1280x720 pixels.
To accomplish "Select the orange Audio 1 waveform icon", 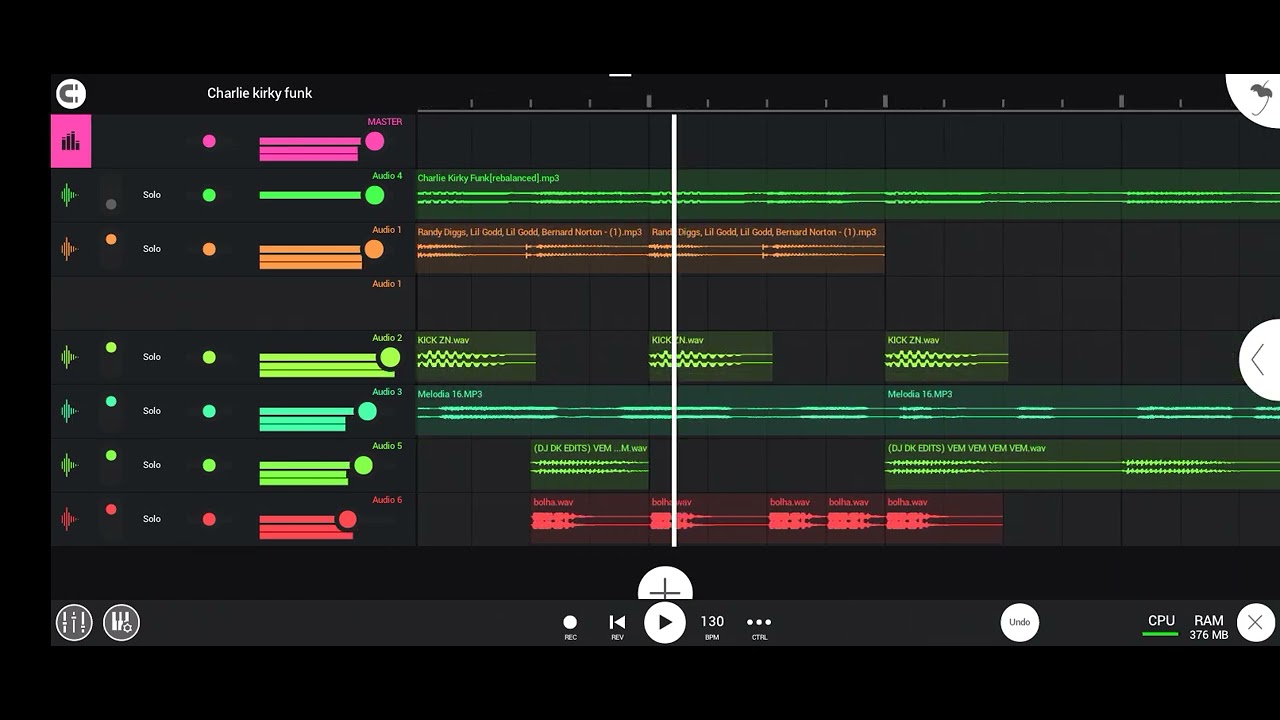I will 69,249.
